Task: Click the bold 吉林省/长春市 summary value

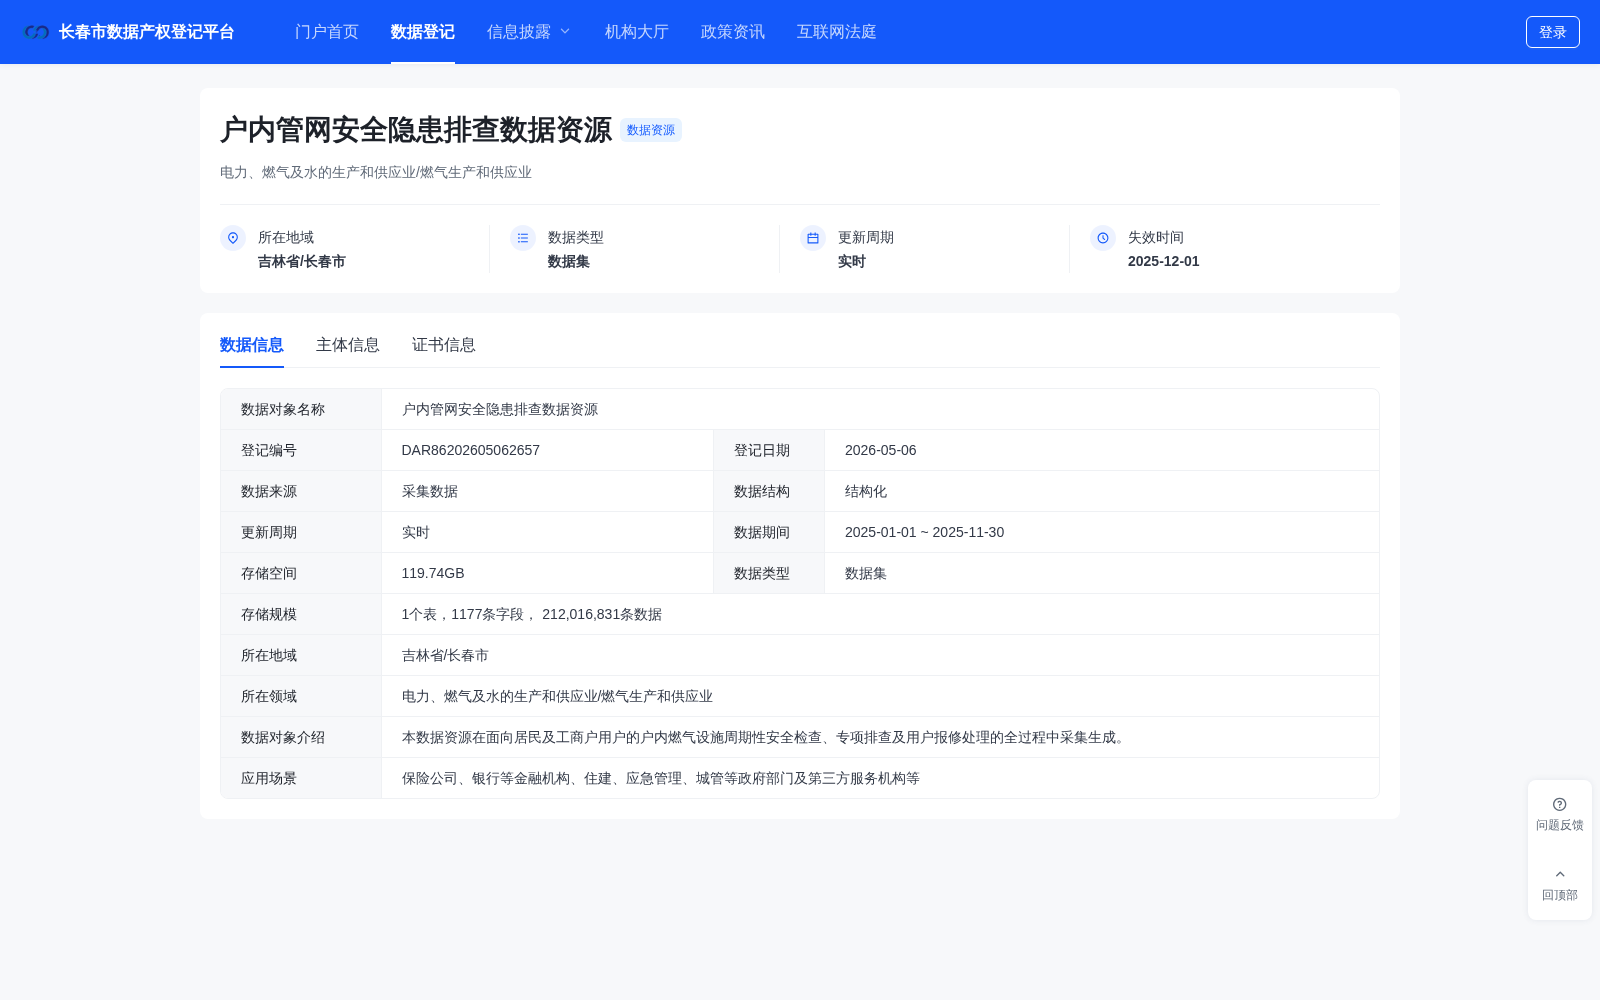Action: point(302,262)
